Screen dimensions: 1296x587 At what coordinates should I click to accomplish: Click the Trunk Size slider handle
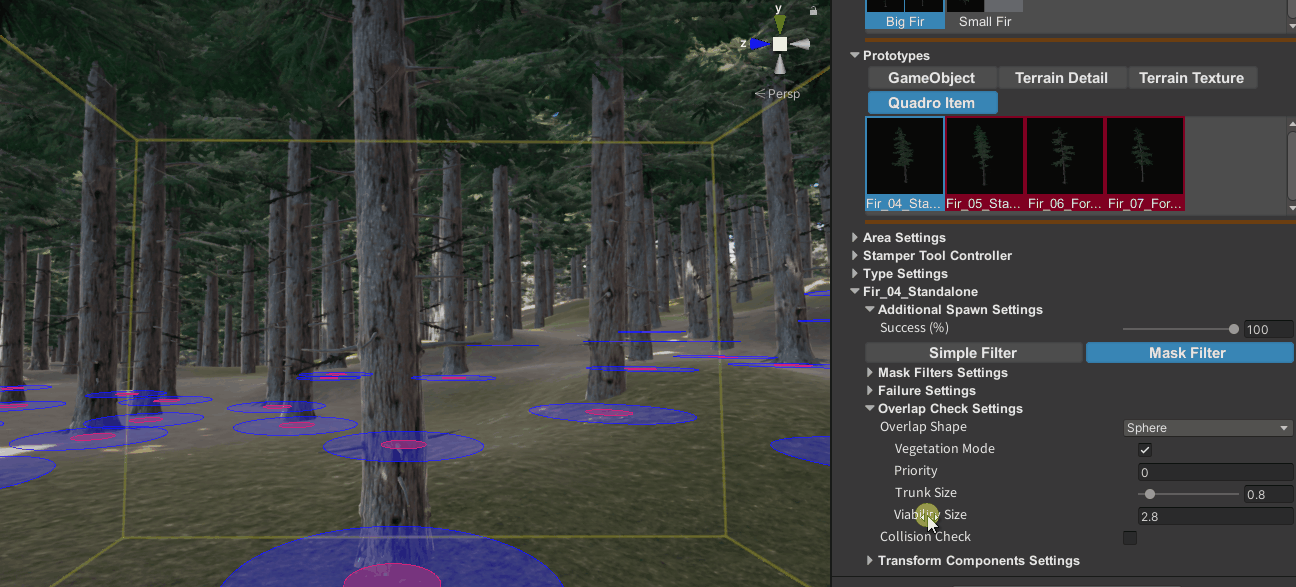point(1149,493)
